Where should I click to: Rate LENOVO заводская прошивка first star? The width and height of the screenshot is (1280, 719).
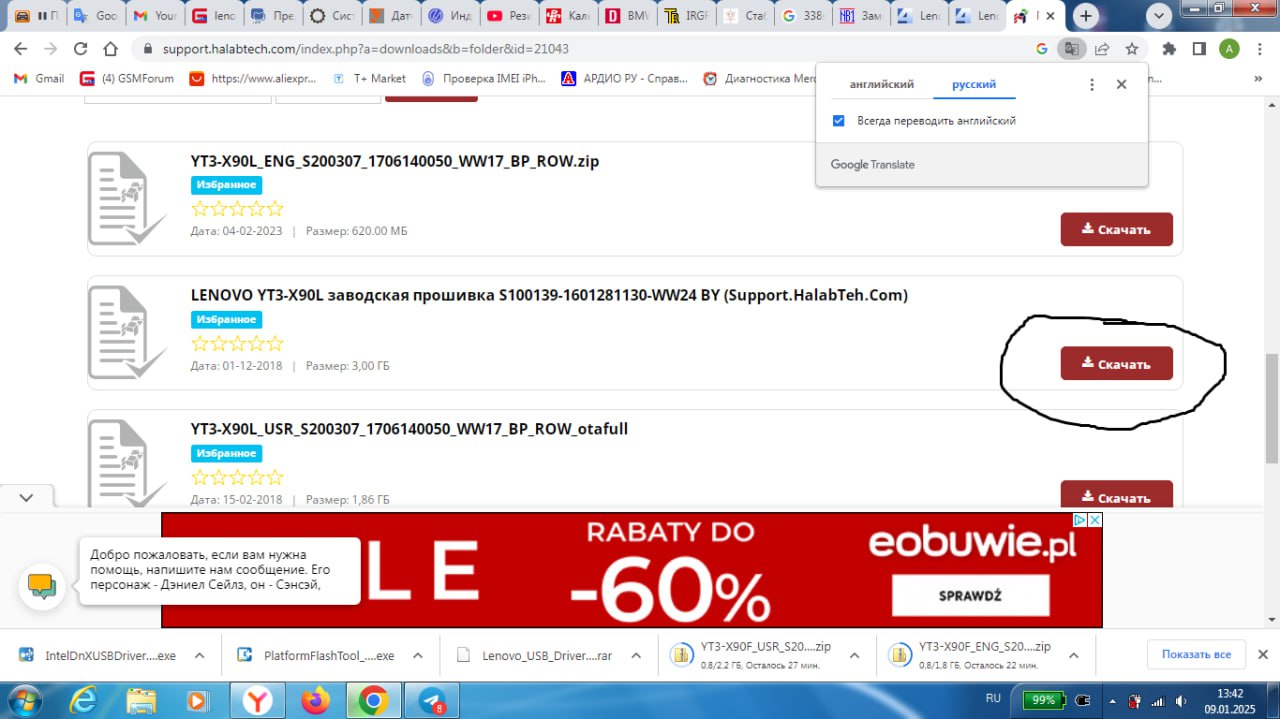(x=200, y=343)
